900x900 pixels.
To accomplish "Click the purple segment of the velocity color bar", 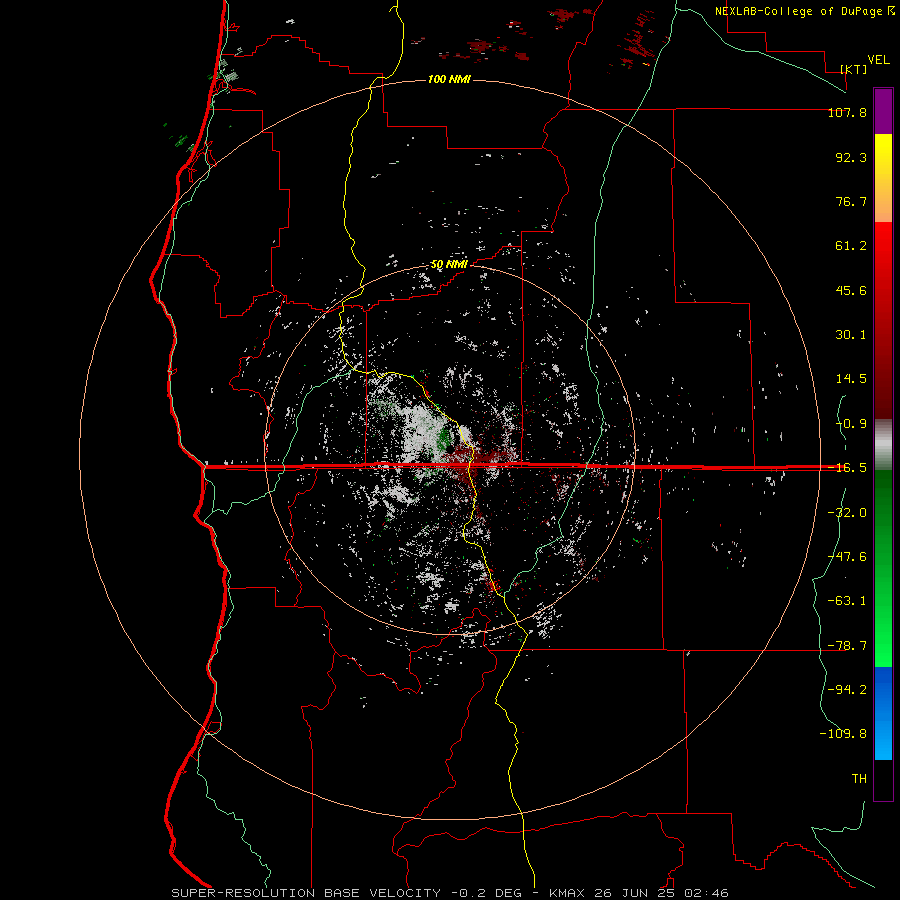I will 883,111.
